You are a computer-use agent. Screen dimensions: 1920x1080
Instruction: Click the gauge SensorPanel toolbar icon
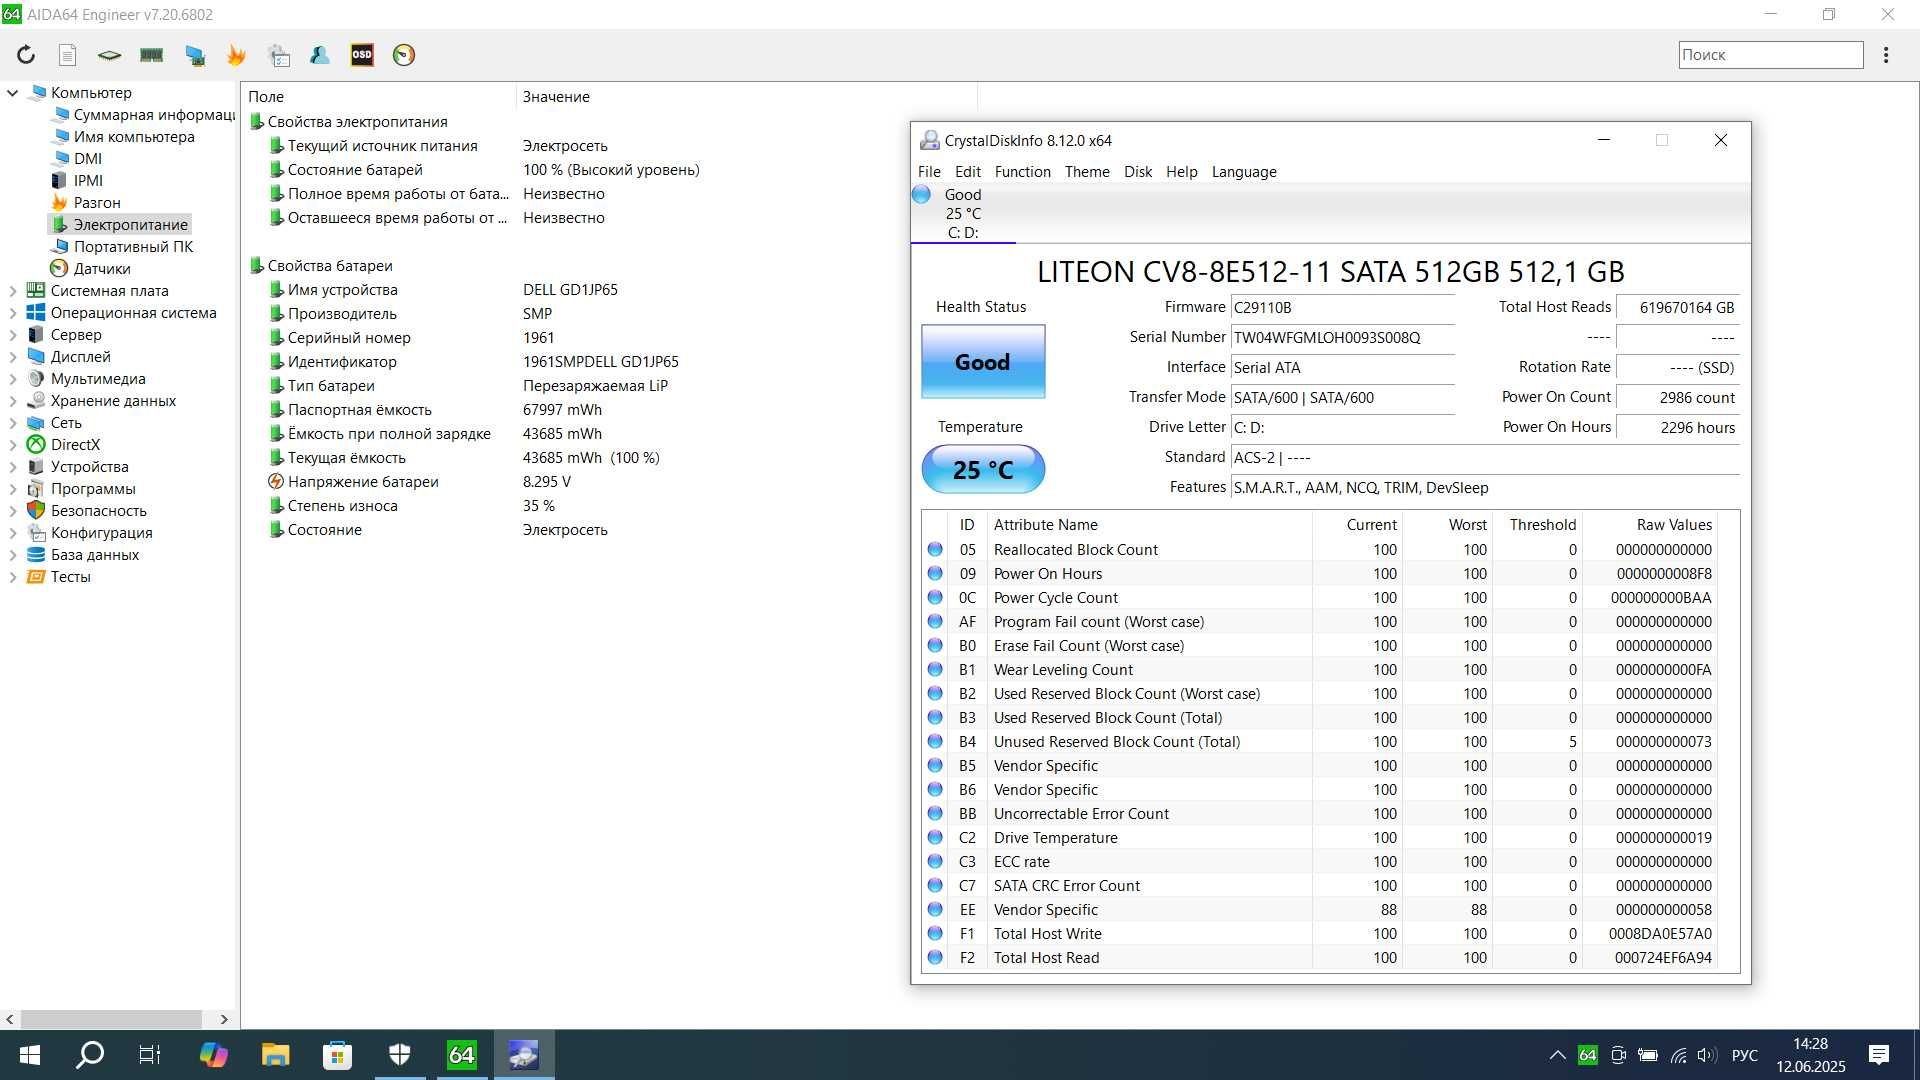[404, 55]
